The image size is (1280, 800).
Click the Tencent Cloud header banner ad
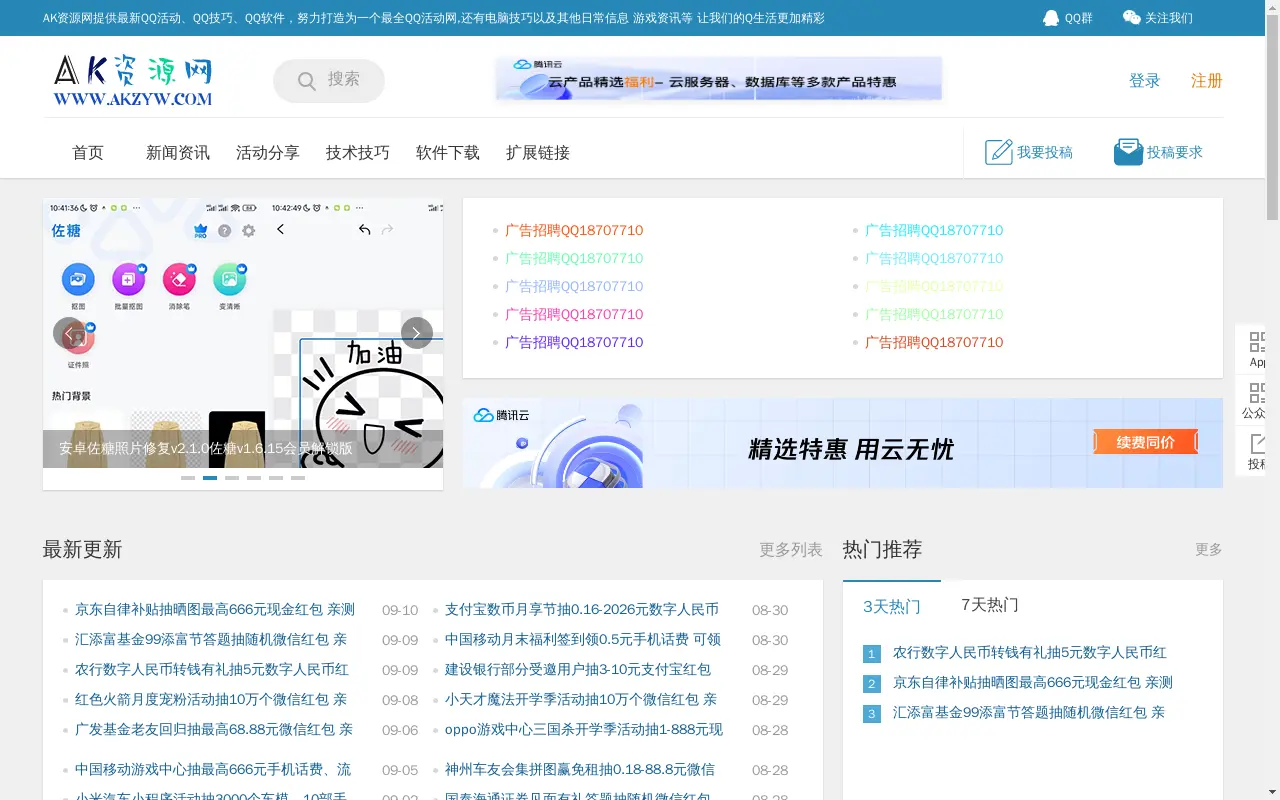pos(719,79)
